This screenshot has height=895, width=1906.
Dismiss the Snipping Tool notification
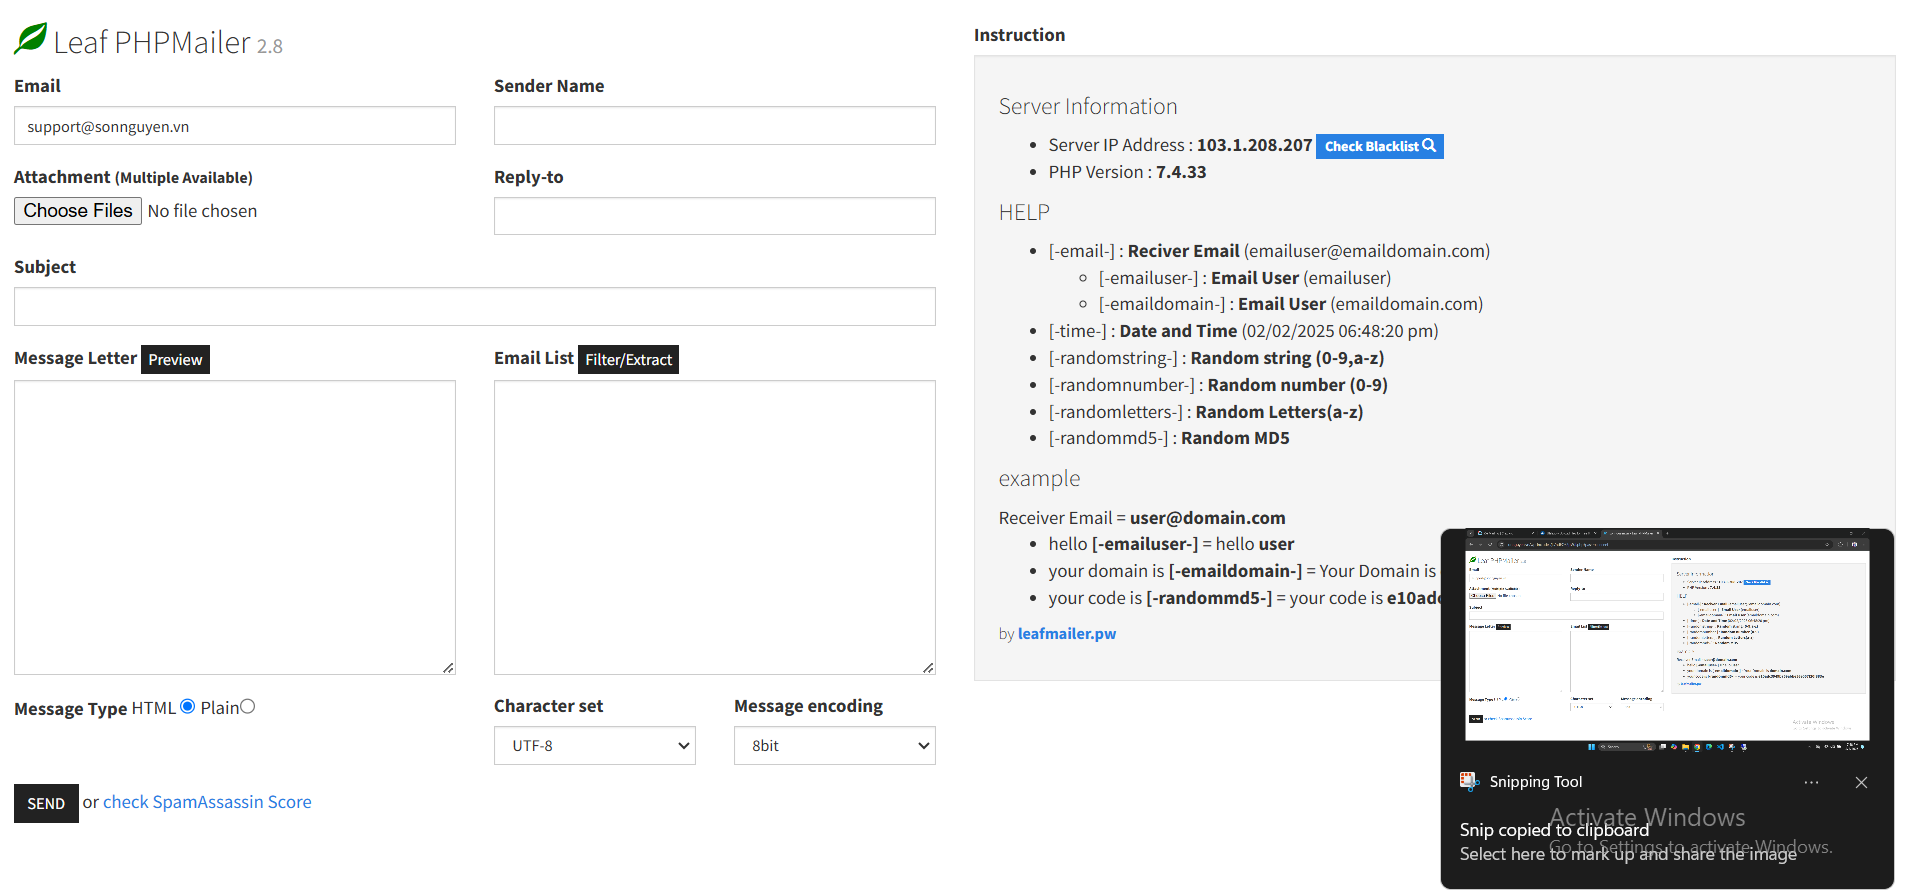pyautogui.click(x=1861, y=782)
